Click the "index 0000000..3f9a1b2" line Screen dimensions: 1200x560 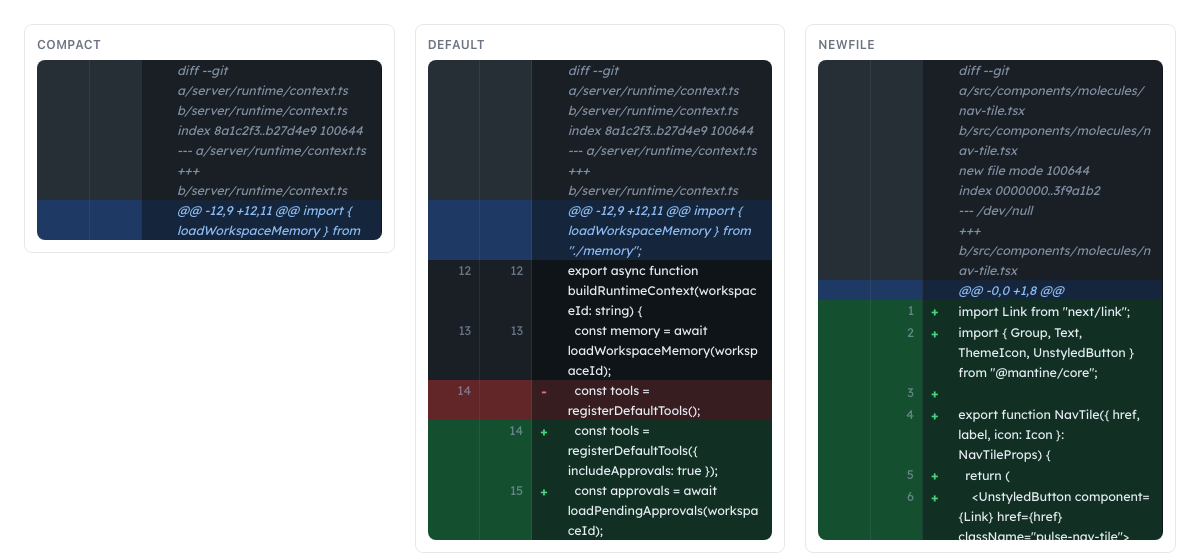pyautogui.click(x=1029, y=191)
